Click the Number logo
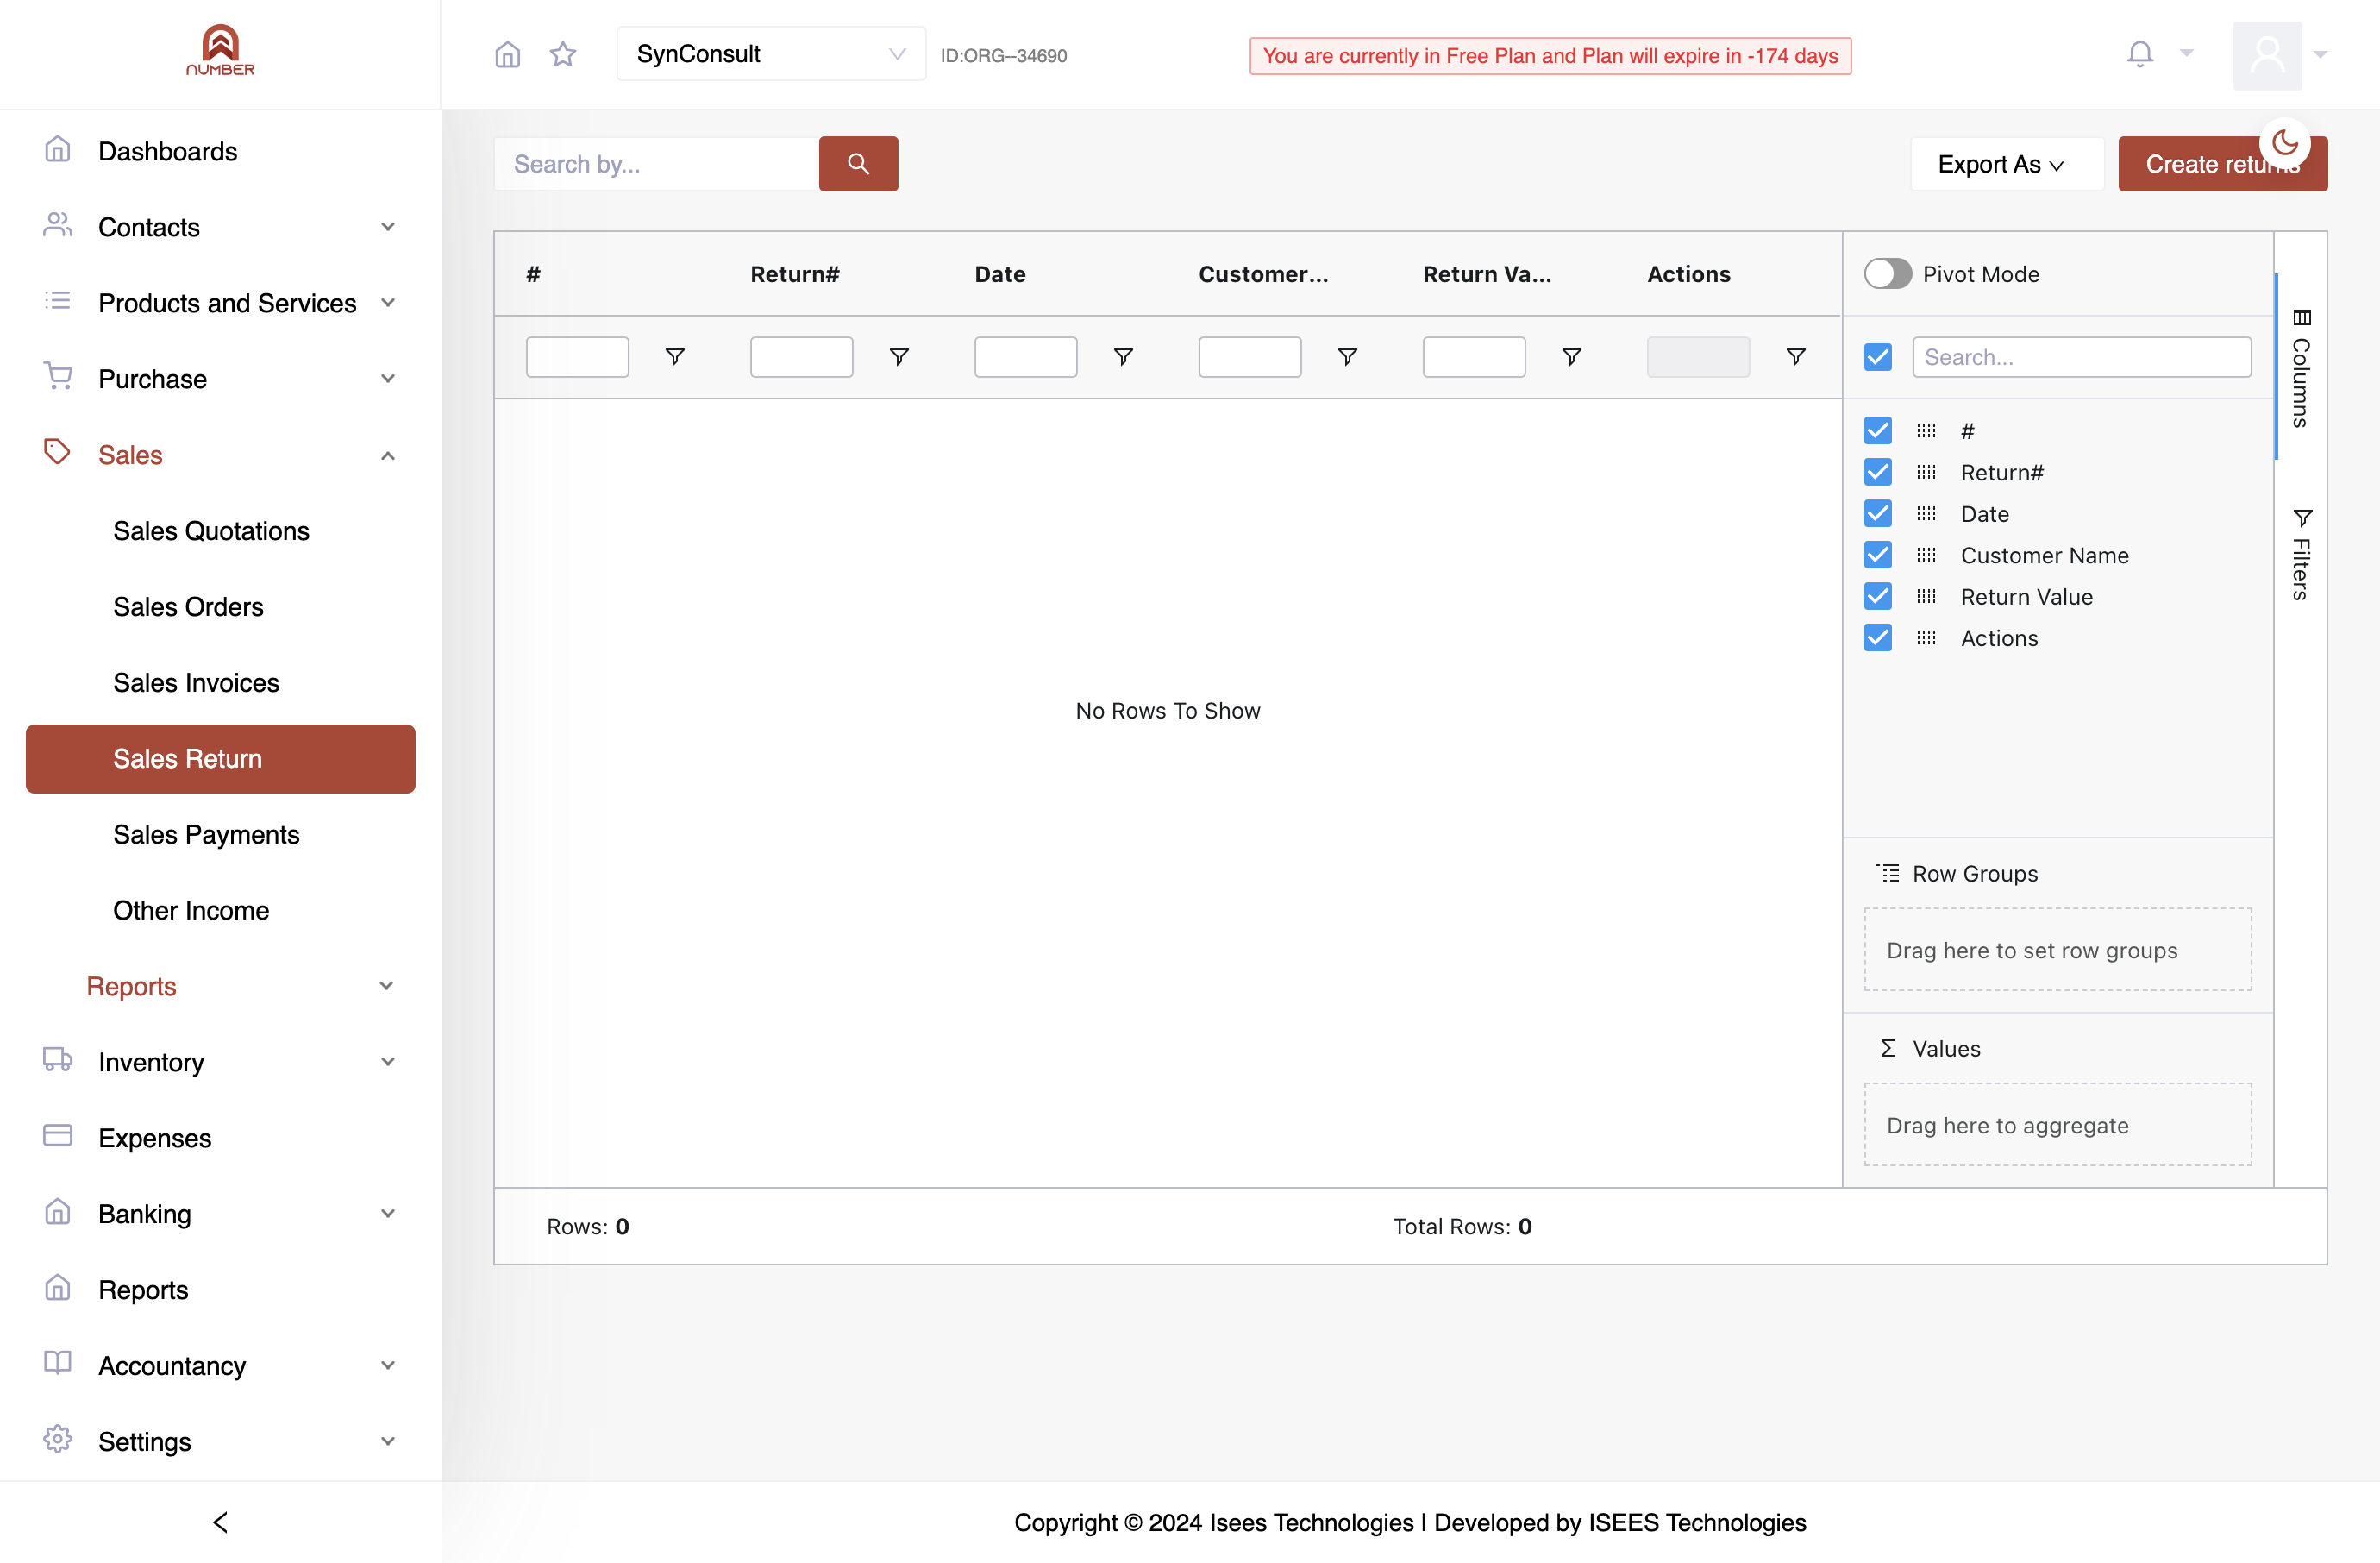The height and width of the screenshot is (1563, 2380). pyautogui.click(x=220, y=52)
